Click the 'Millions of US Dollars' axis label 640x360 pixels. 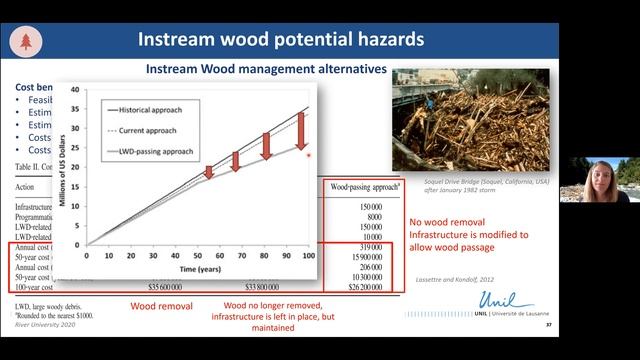pyautogui.click(x=62, y=171)
